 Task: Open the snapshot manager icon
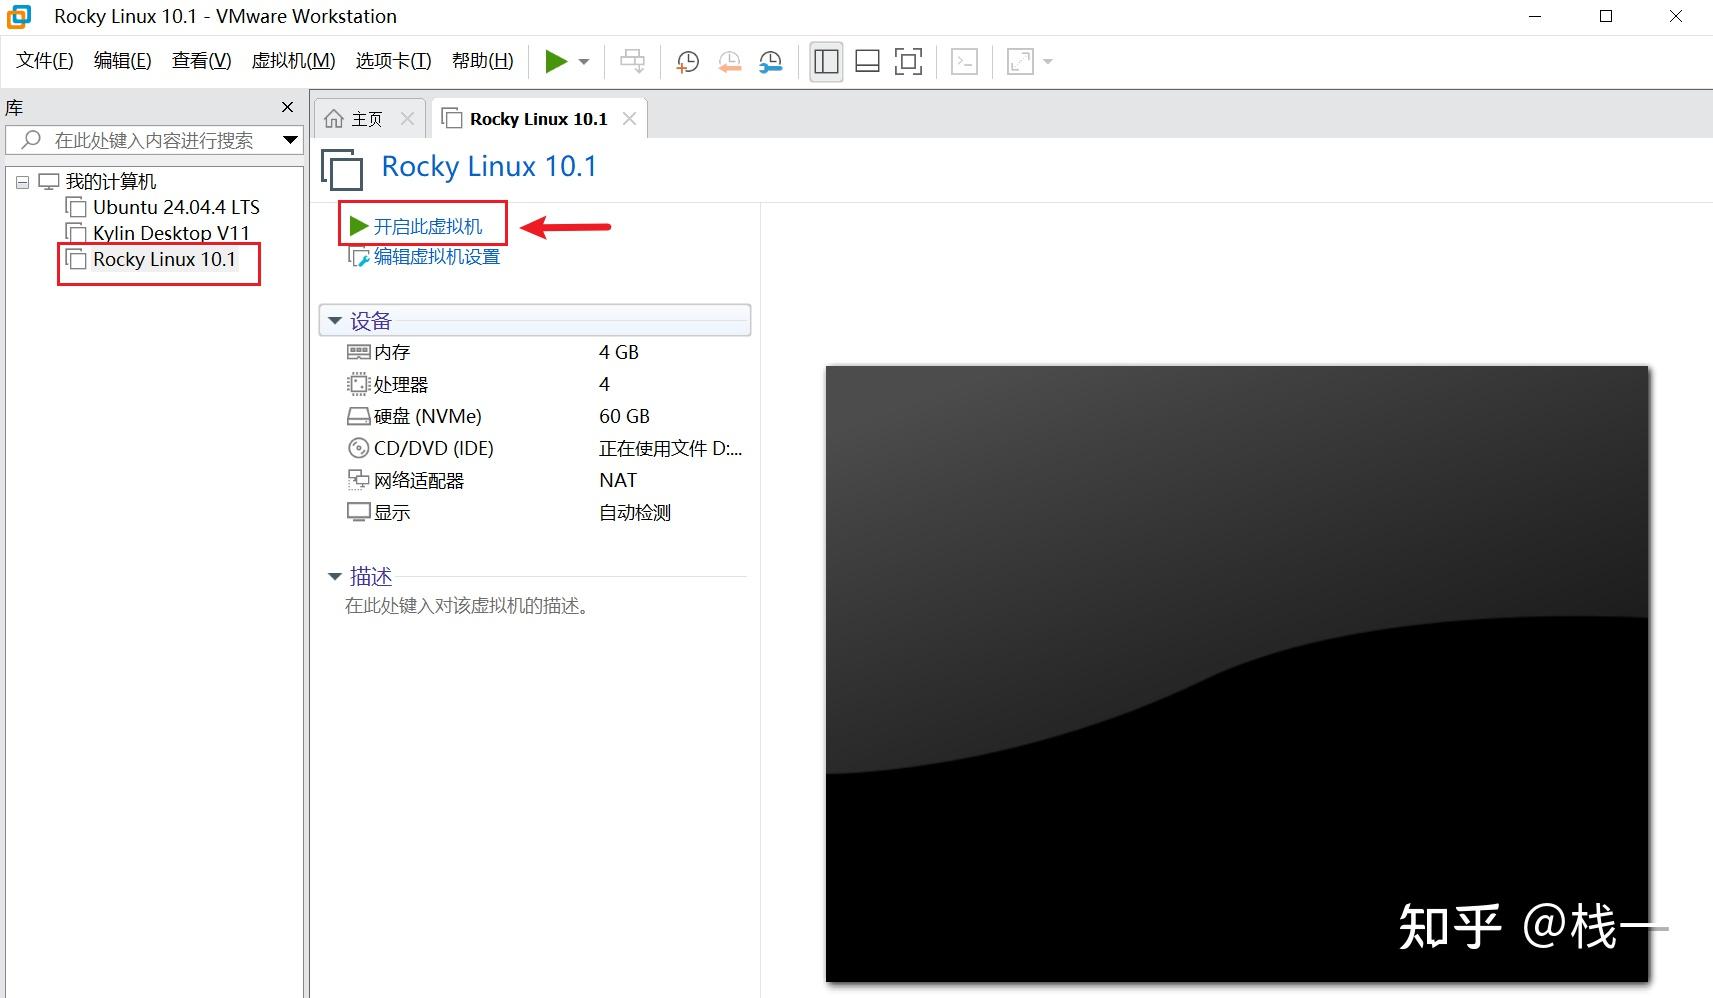[x=770, y=62]
